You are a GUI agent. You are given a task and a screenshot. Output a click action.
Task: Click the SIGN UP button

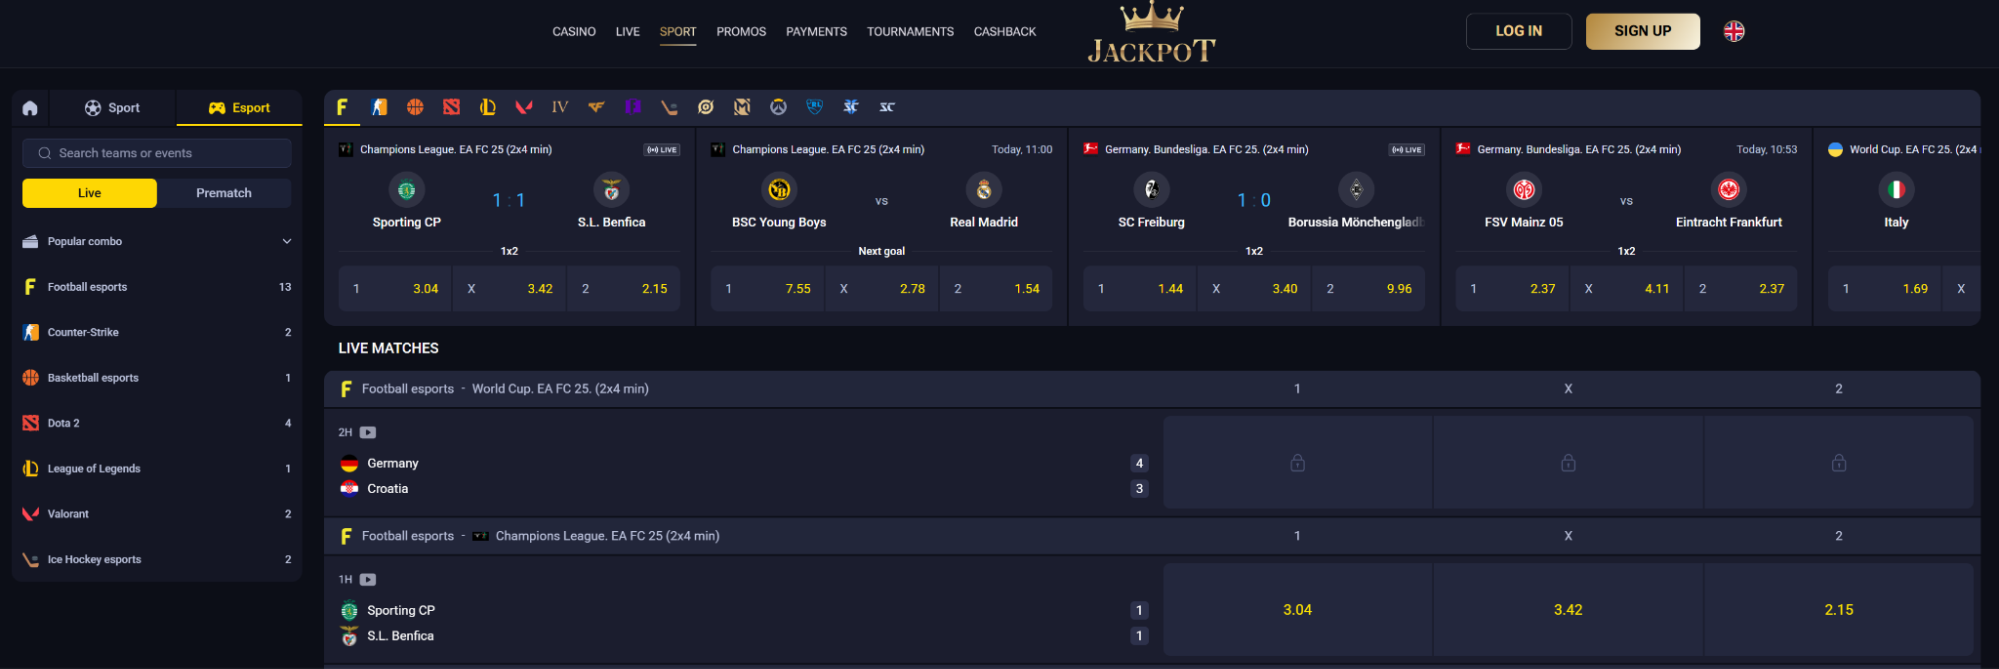pos(1643,31)
